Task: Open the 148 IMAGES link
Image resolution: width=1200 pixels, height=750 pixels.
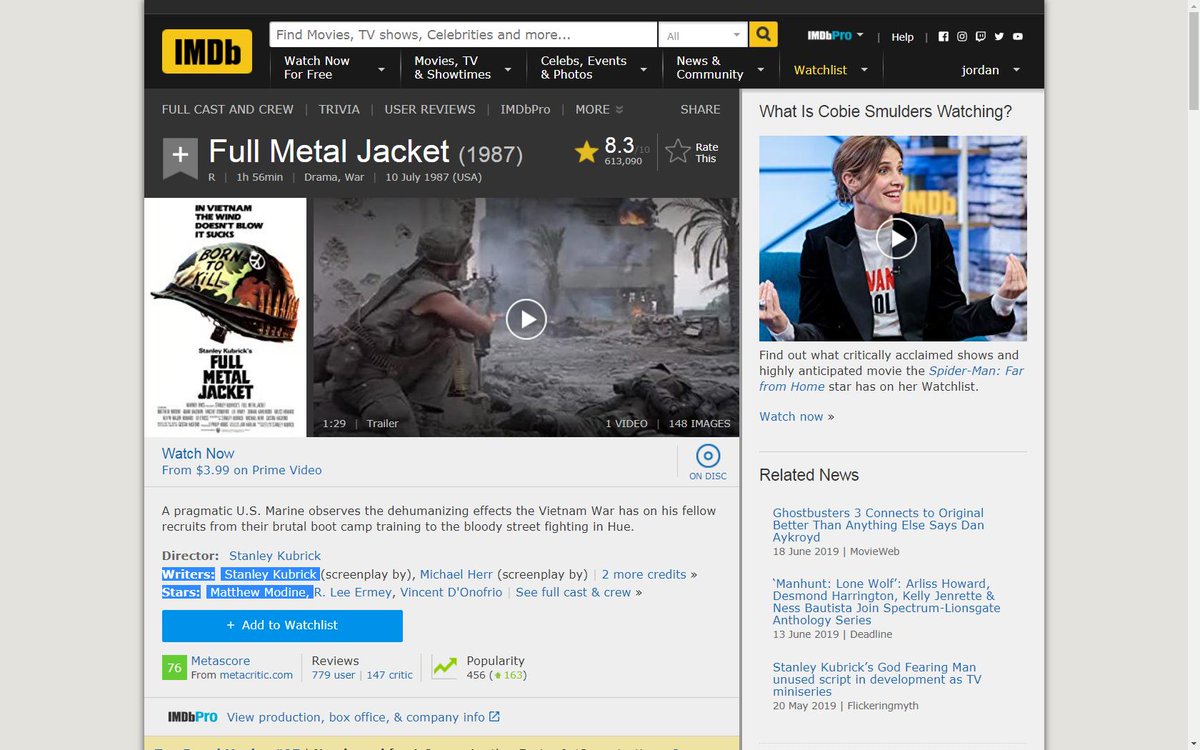Action: click(x=699, y=423)
